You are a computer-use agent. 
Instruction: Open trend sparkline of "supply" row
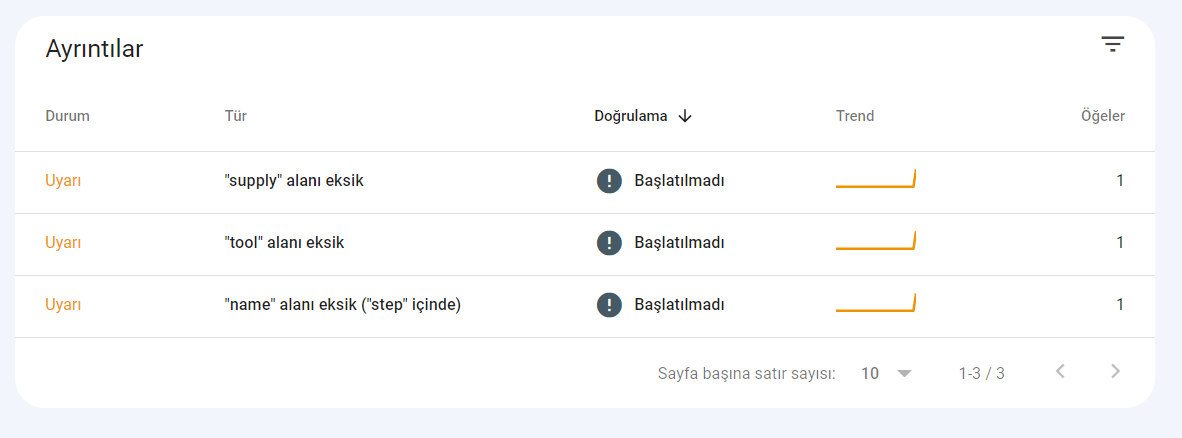click(x=875, y=179)
